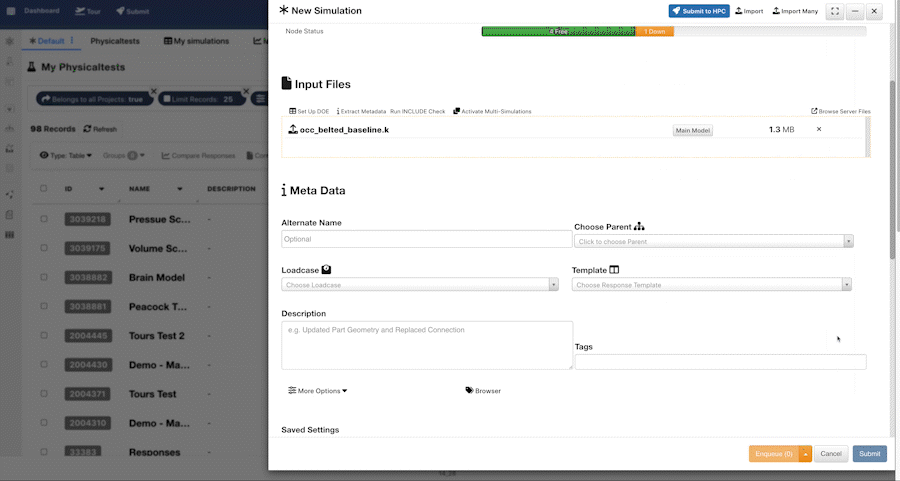This screenshot has height=481, width=900.
Task: Click the Template columns icon beside its label
Action: click(x=614, y=270)
